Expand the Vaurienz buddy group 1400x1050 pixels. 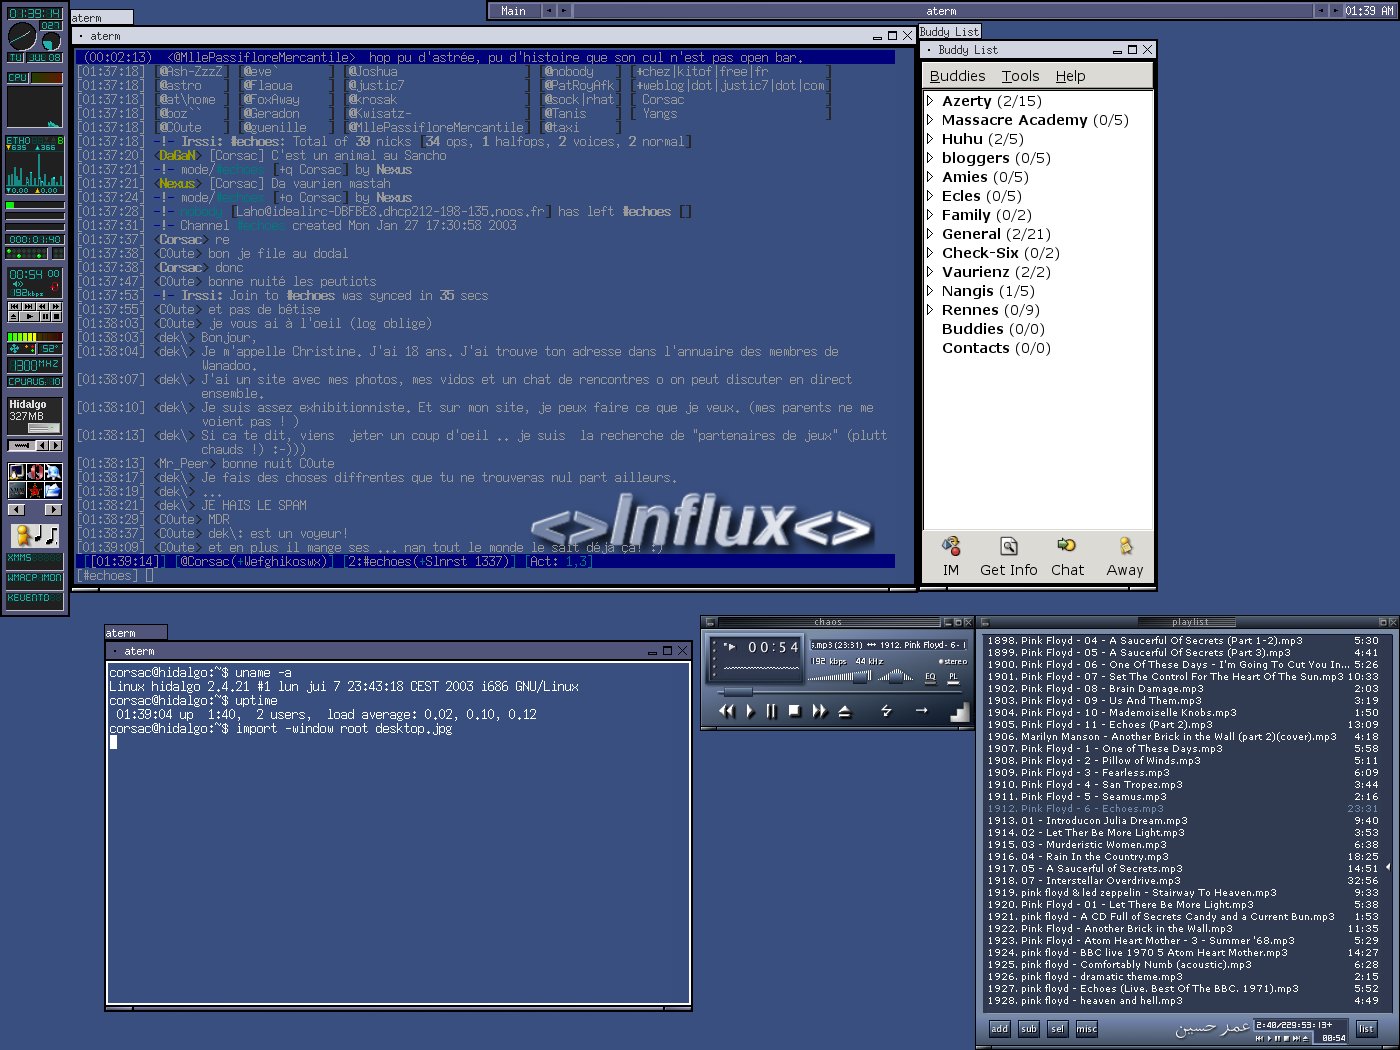[x=930, y=272]
